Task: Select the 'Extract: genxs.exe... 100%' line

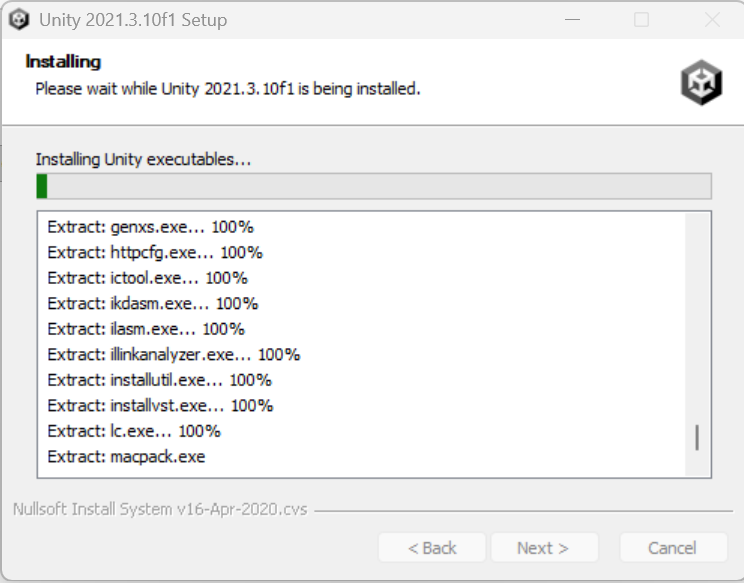Action: pyautogui.click(x=150, y=227)
